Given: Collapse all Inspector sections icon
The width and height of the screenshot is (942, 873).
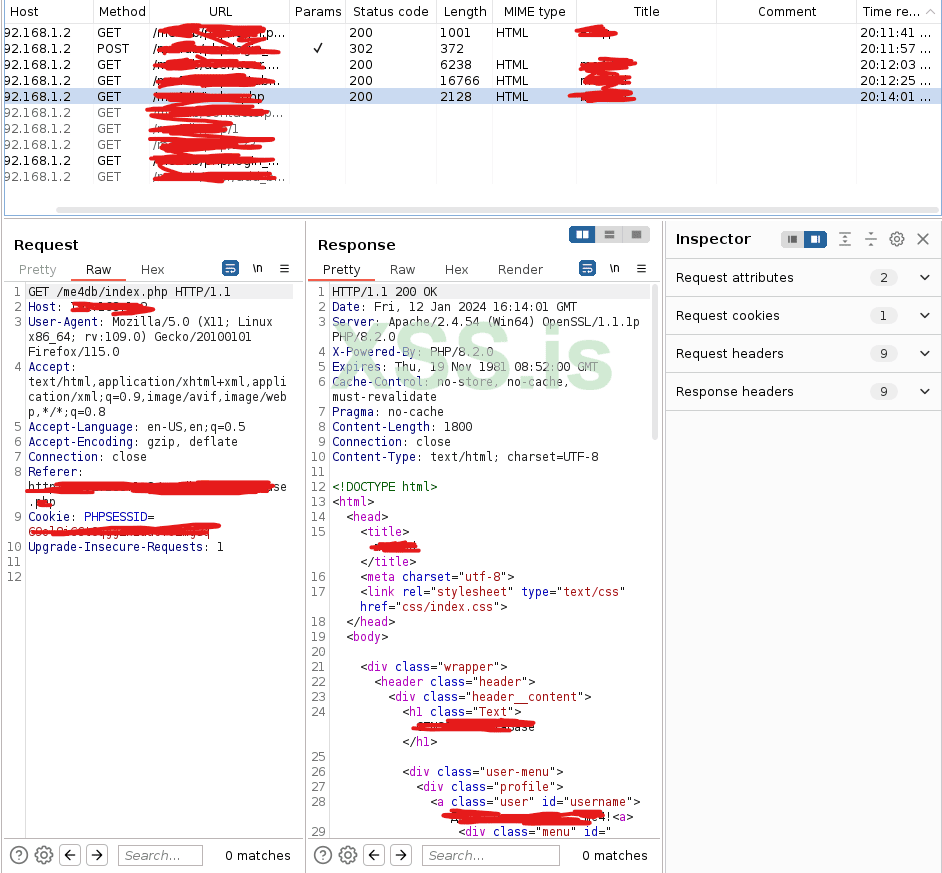Looking at the screenshot, I should pyautogui.click(x=871, y=239).
